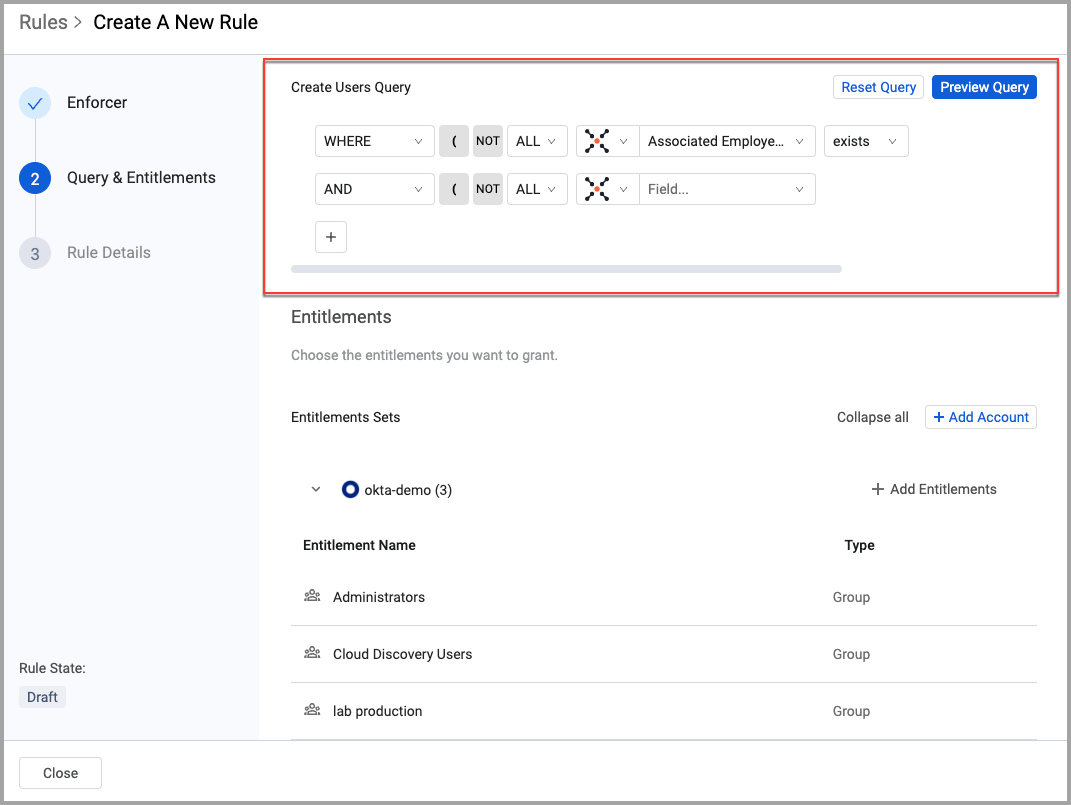The height and width of the screenshot is (805, 1071).
Task: Toggle opening parenthesis on AND row
Action: coord(454,189)
